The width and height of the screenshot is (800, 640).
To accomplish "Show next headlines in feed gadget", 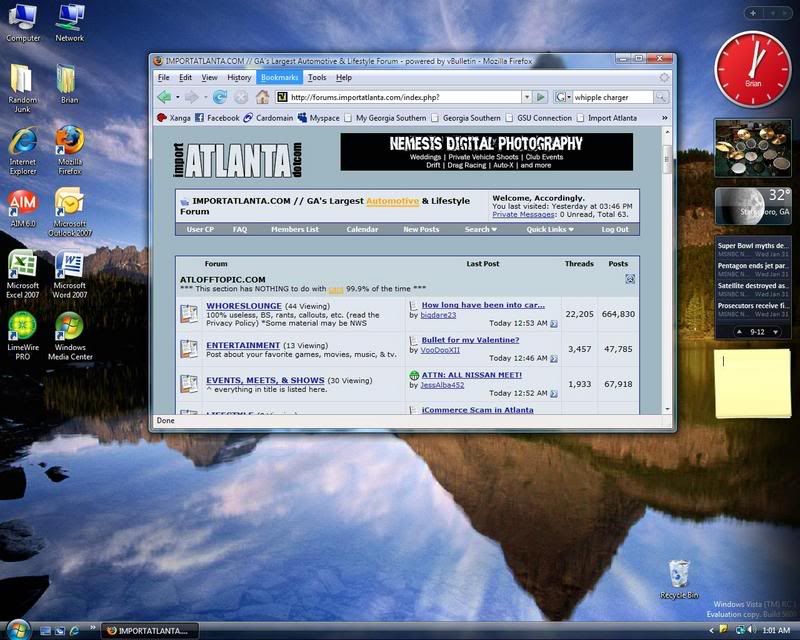I will (776, 332).
